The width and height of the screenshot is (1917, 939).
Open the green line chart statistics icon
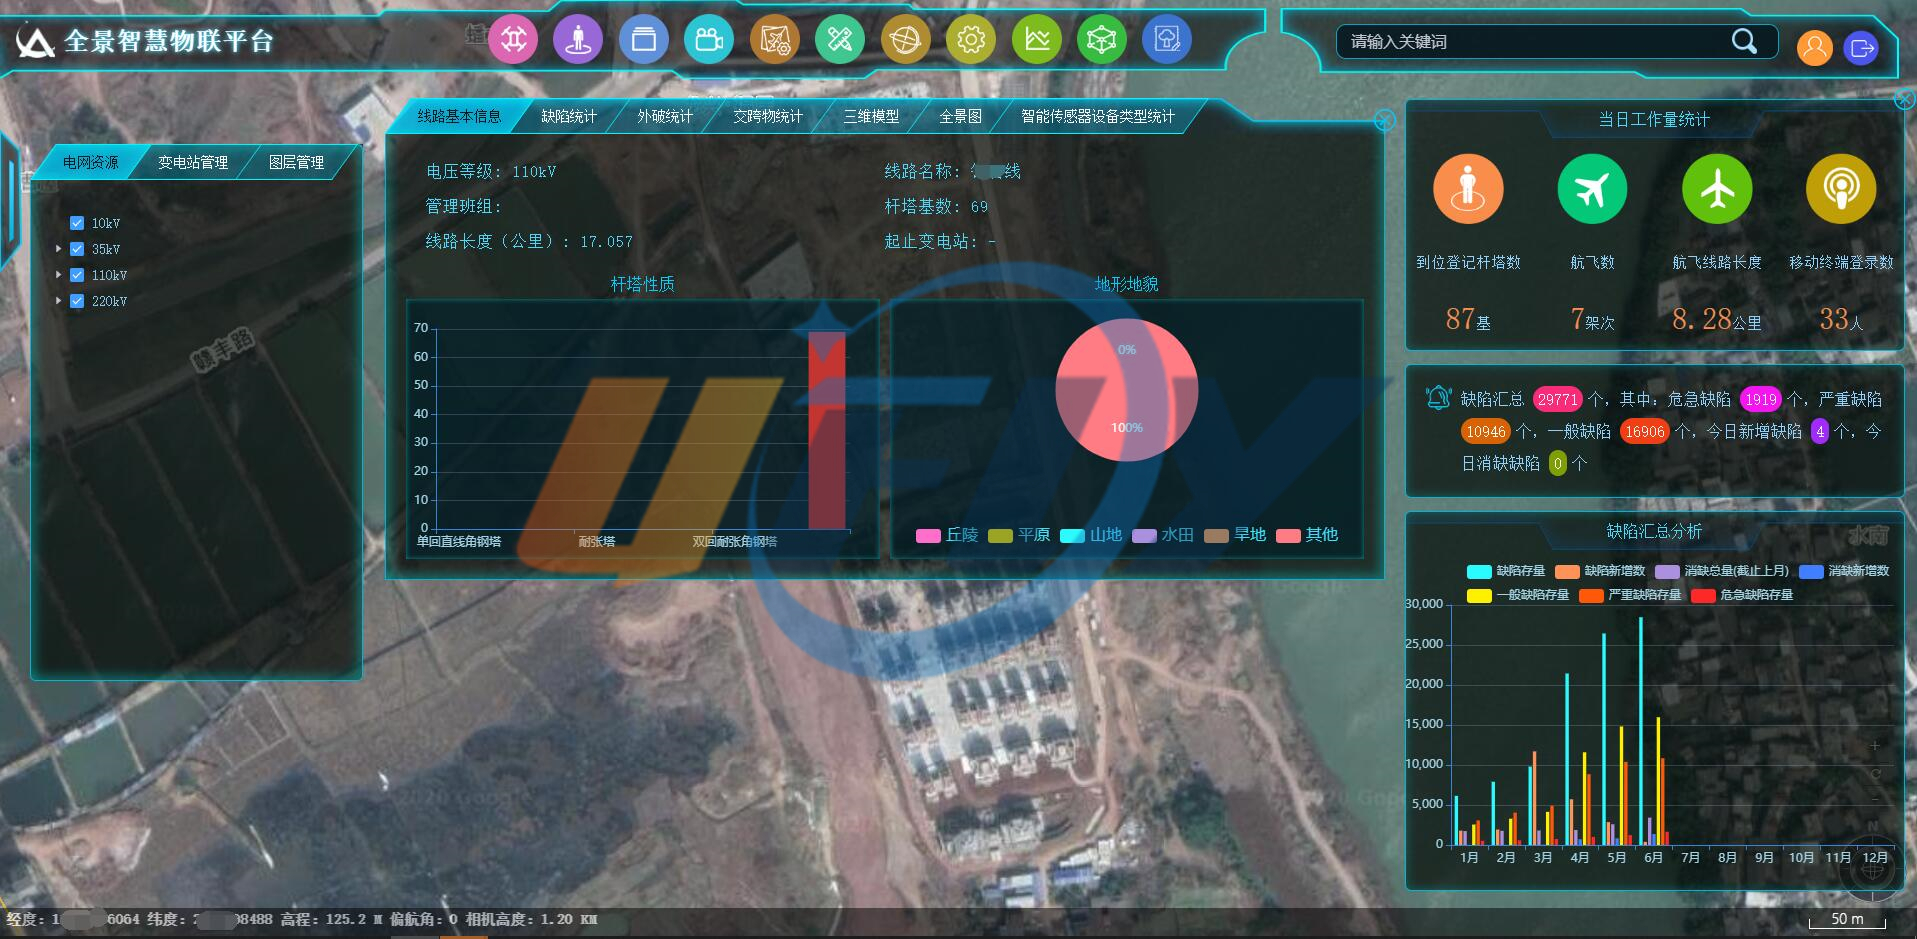[1037, 40]
